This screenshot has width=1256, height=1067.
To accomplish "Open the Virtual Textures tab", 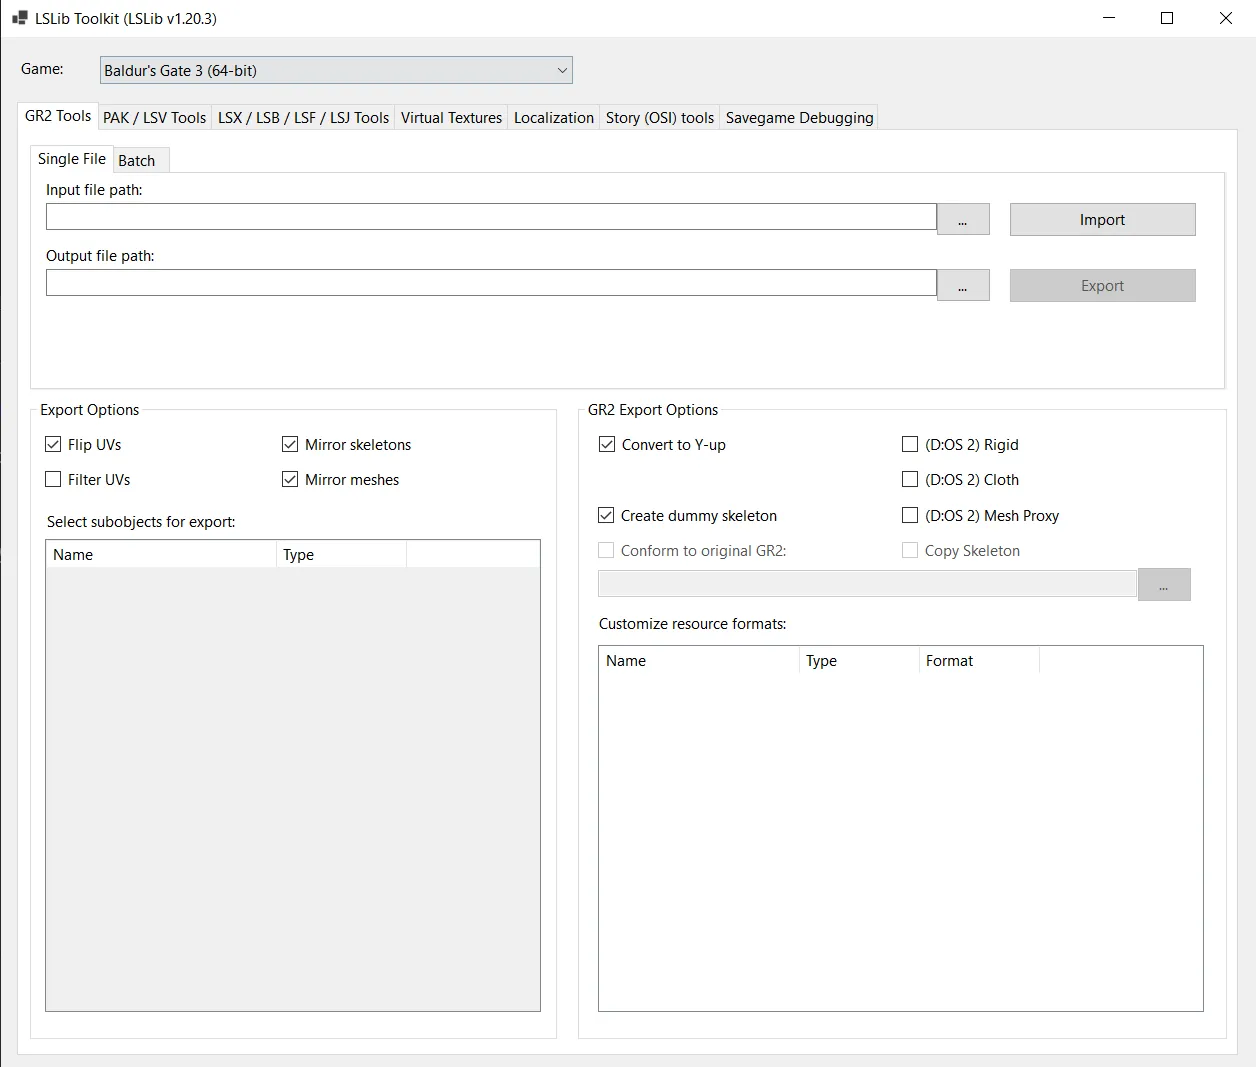I will [x=451, y=118].
